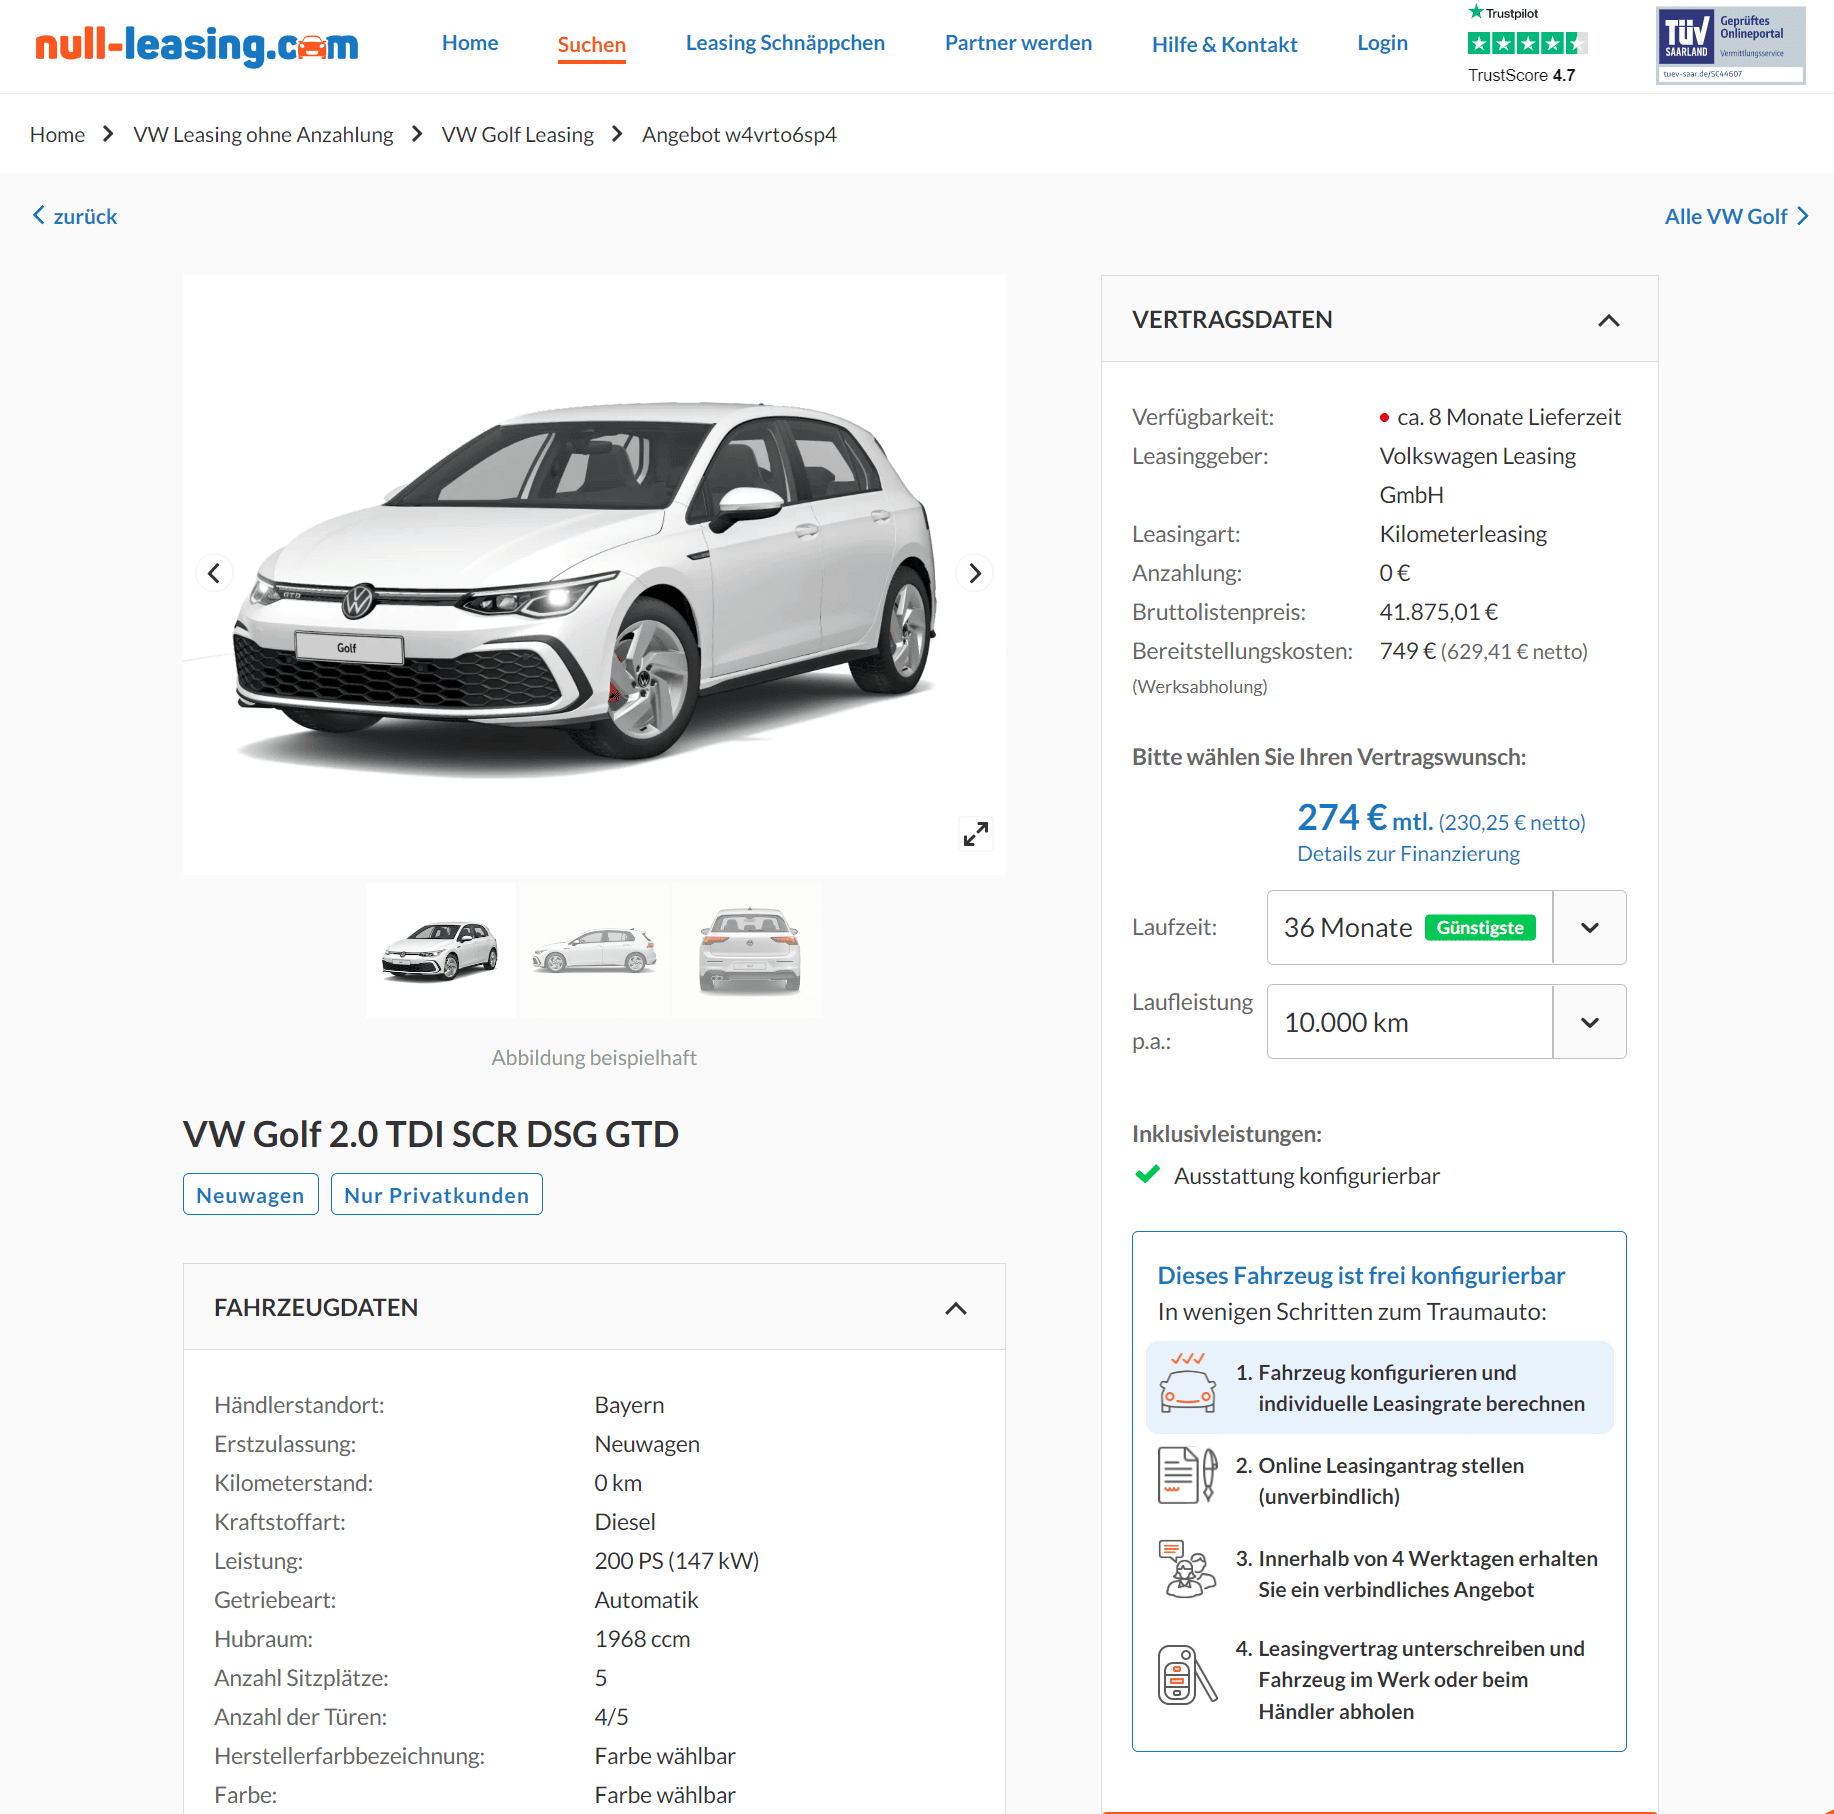Click the 200 PS (147 kW) value
This screenshot has width=1834, height=1814.
[x=677, y=1561]
